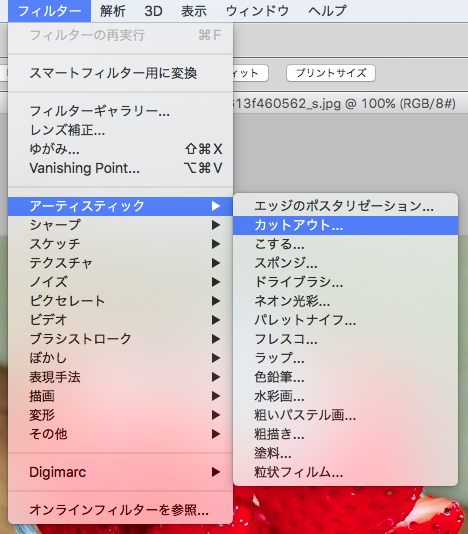Expand the スケッチ submenu
468x534 pixels.
(x=121, y=244)
